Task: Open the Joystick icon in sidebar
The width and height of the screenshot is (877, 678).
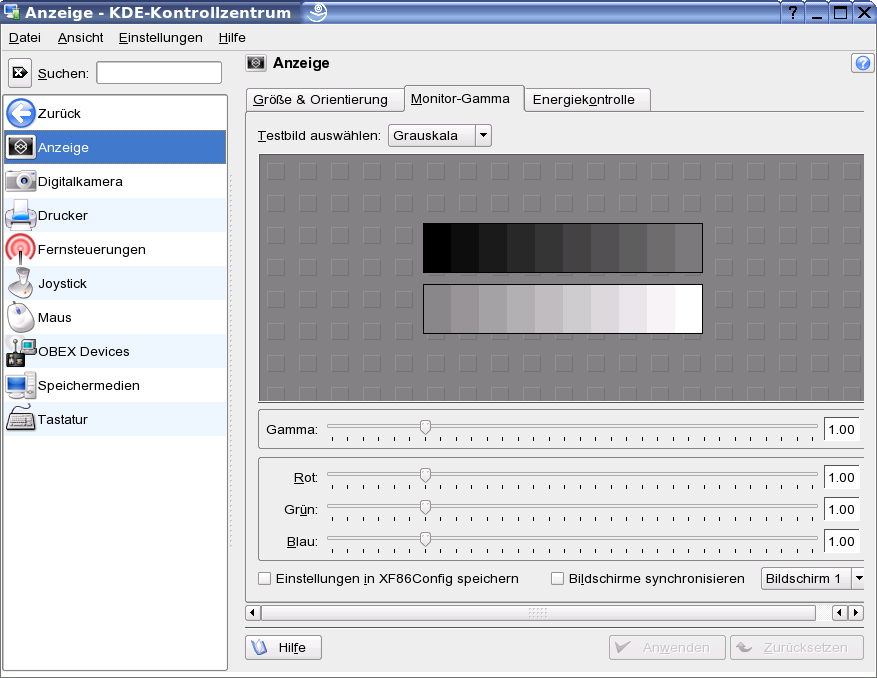Action: click(21, 283)
